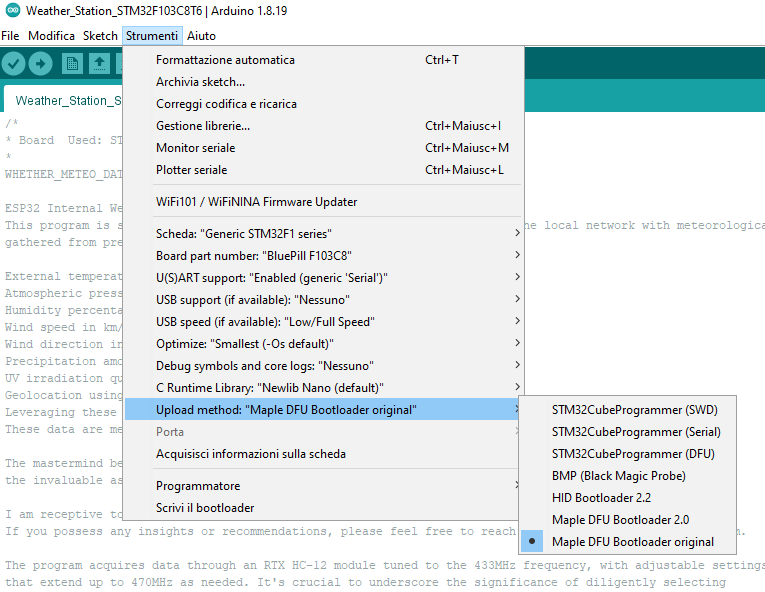Image resolution: width=765 pixels, height=592 pixels.
Task: Select STM32CubeProgrammer (SWD) upload method
Action: pos(627,410)
